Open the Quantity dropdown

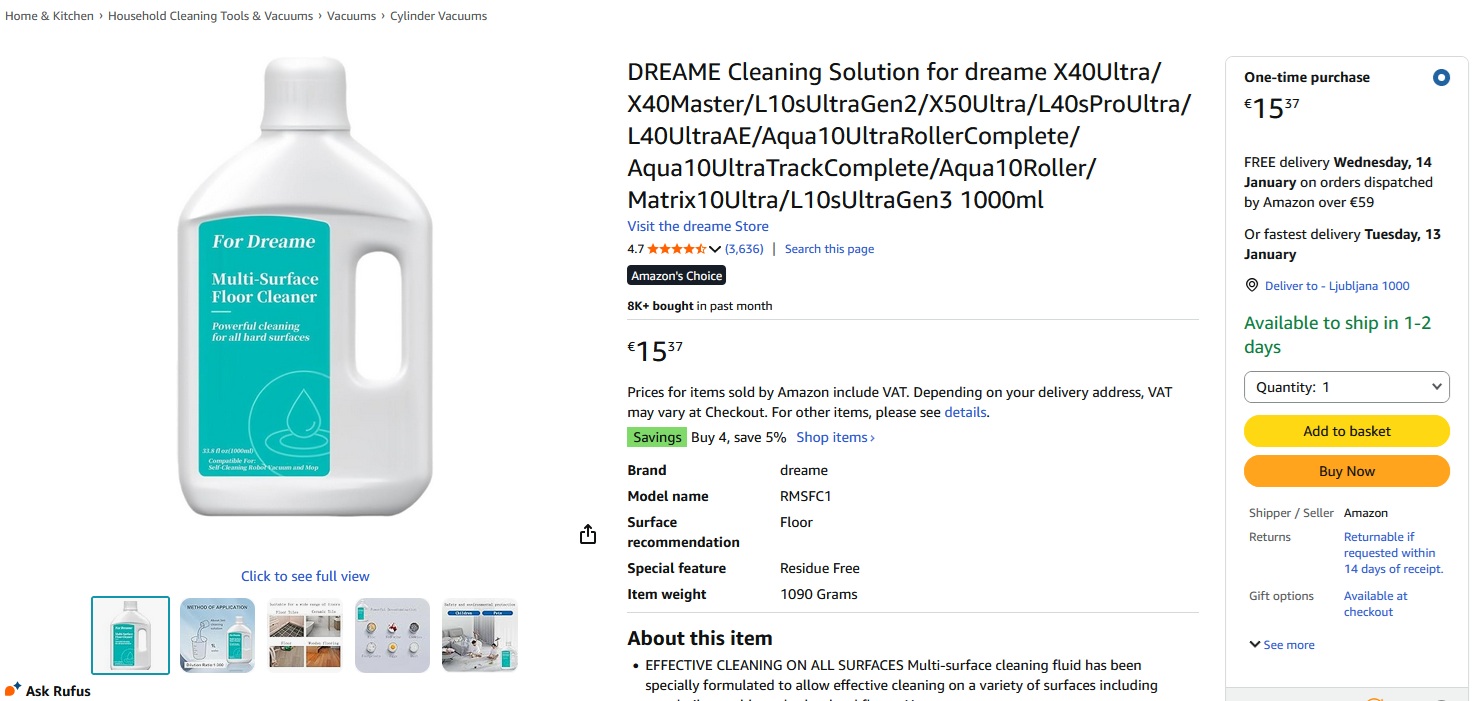click(x=1346, y=387)
